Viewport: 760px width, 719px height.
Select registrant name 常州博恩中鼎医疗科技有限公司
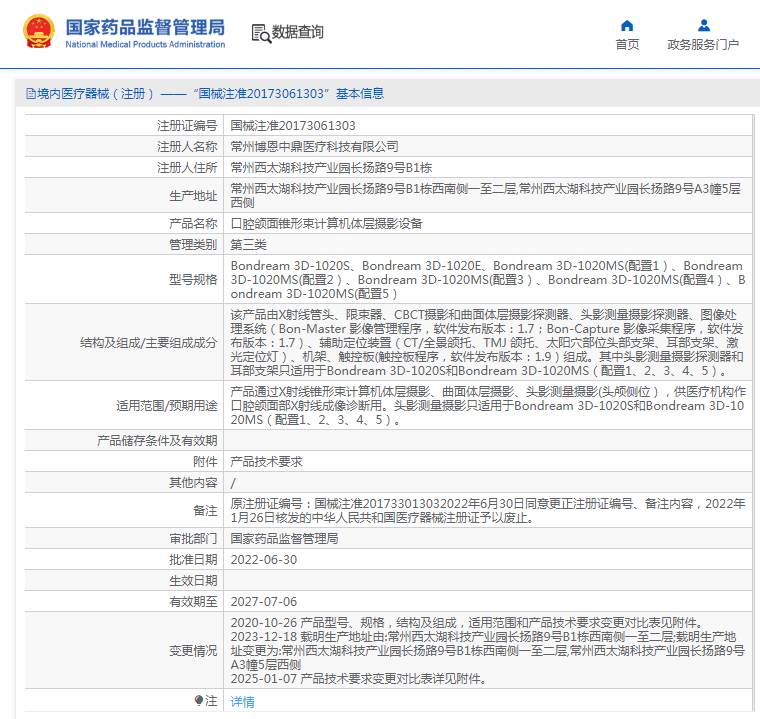[x=315, y=147]
